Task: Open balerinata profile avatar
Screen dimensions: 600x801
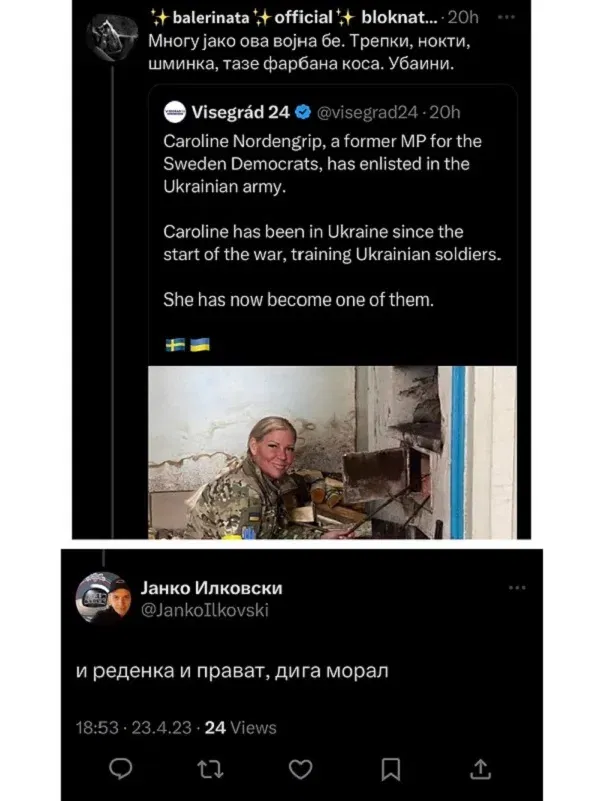Action: (112, 37)
